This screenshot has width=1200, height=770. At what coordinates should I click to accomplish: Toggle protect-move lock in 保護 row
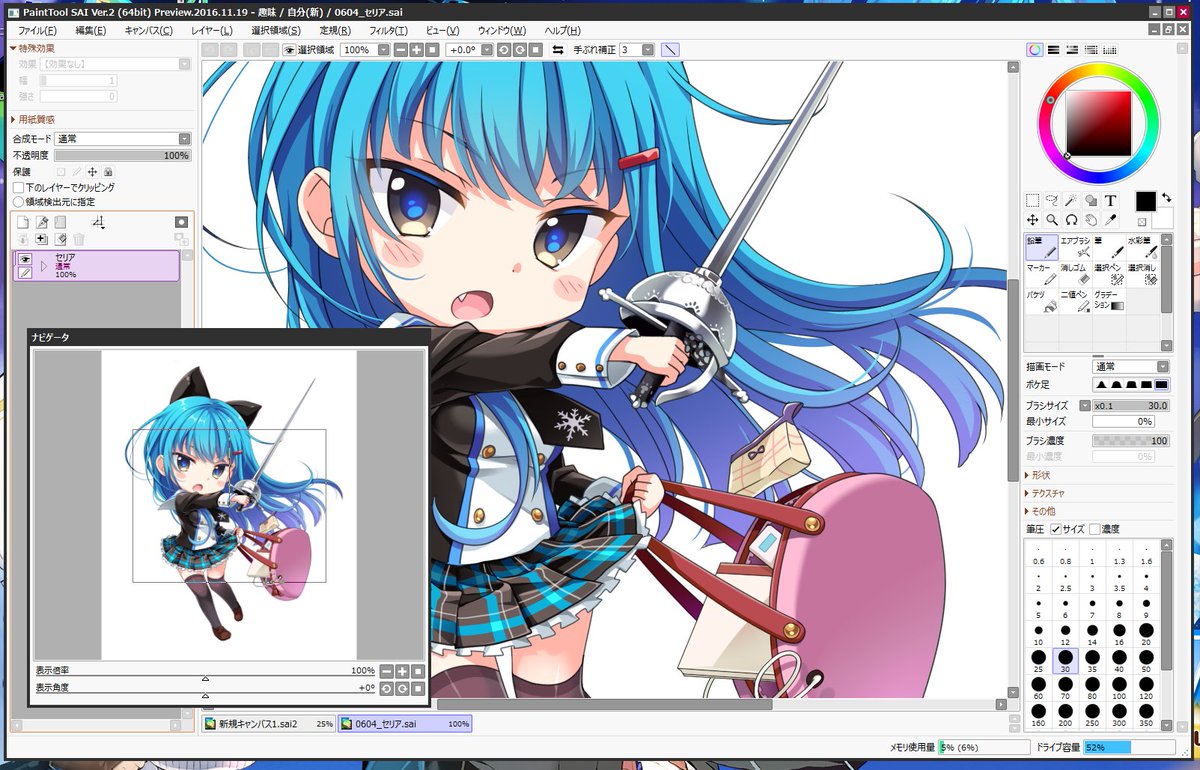(92, 172)
